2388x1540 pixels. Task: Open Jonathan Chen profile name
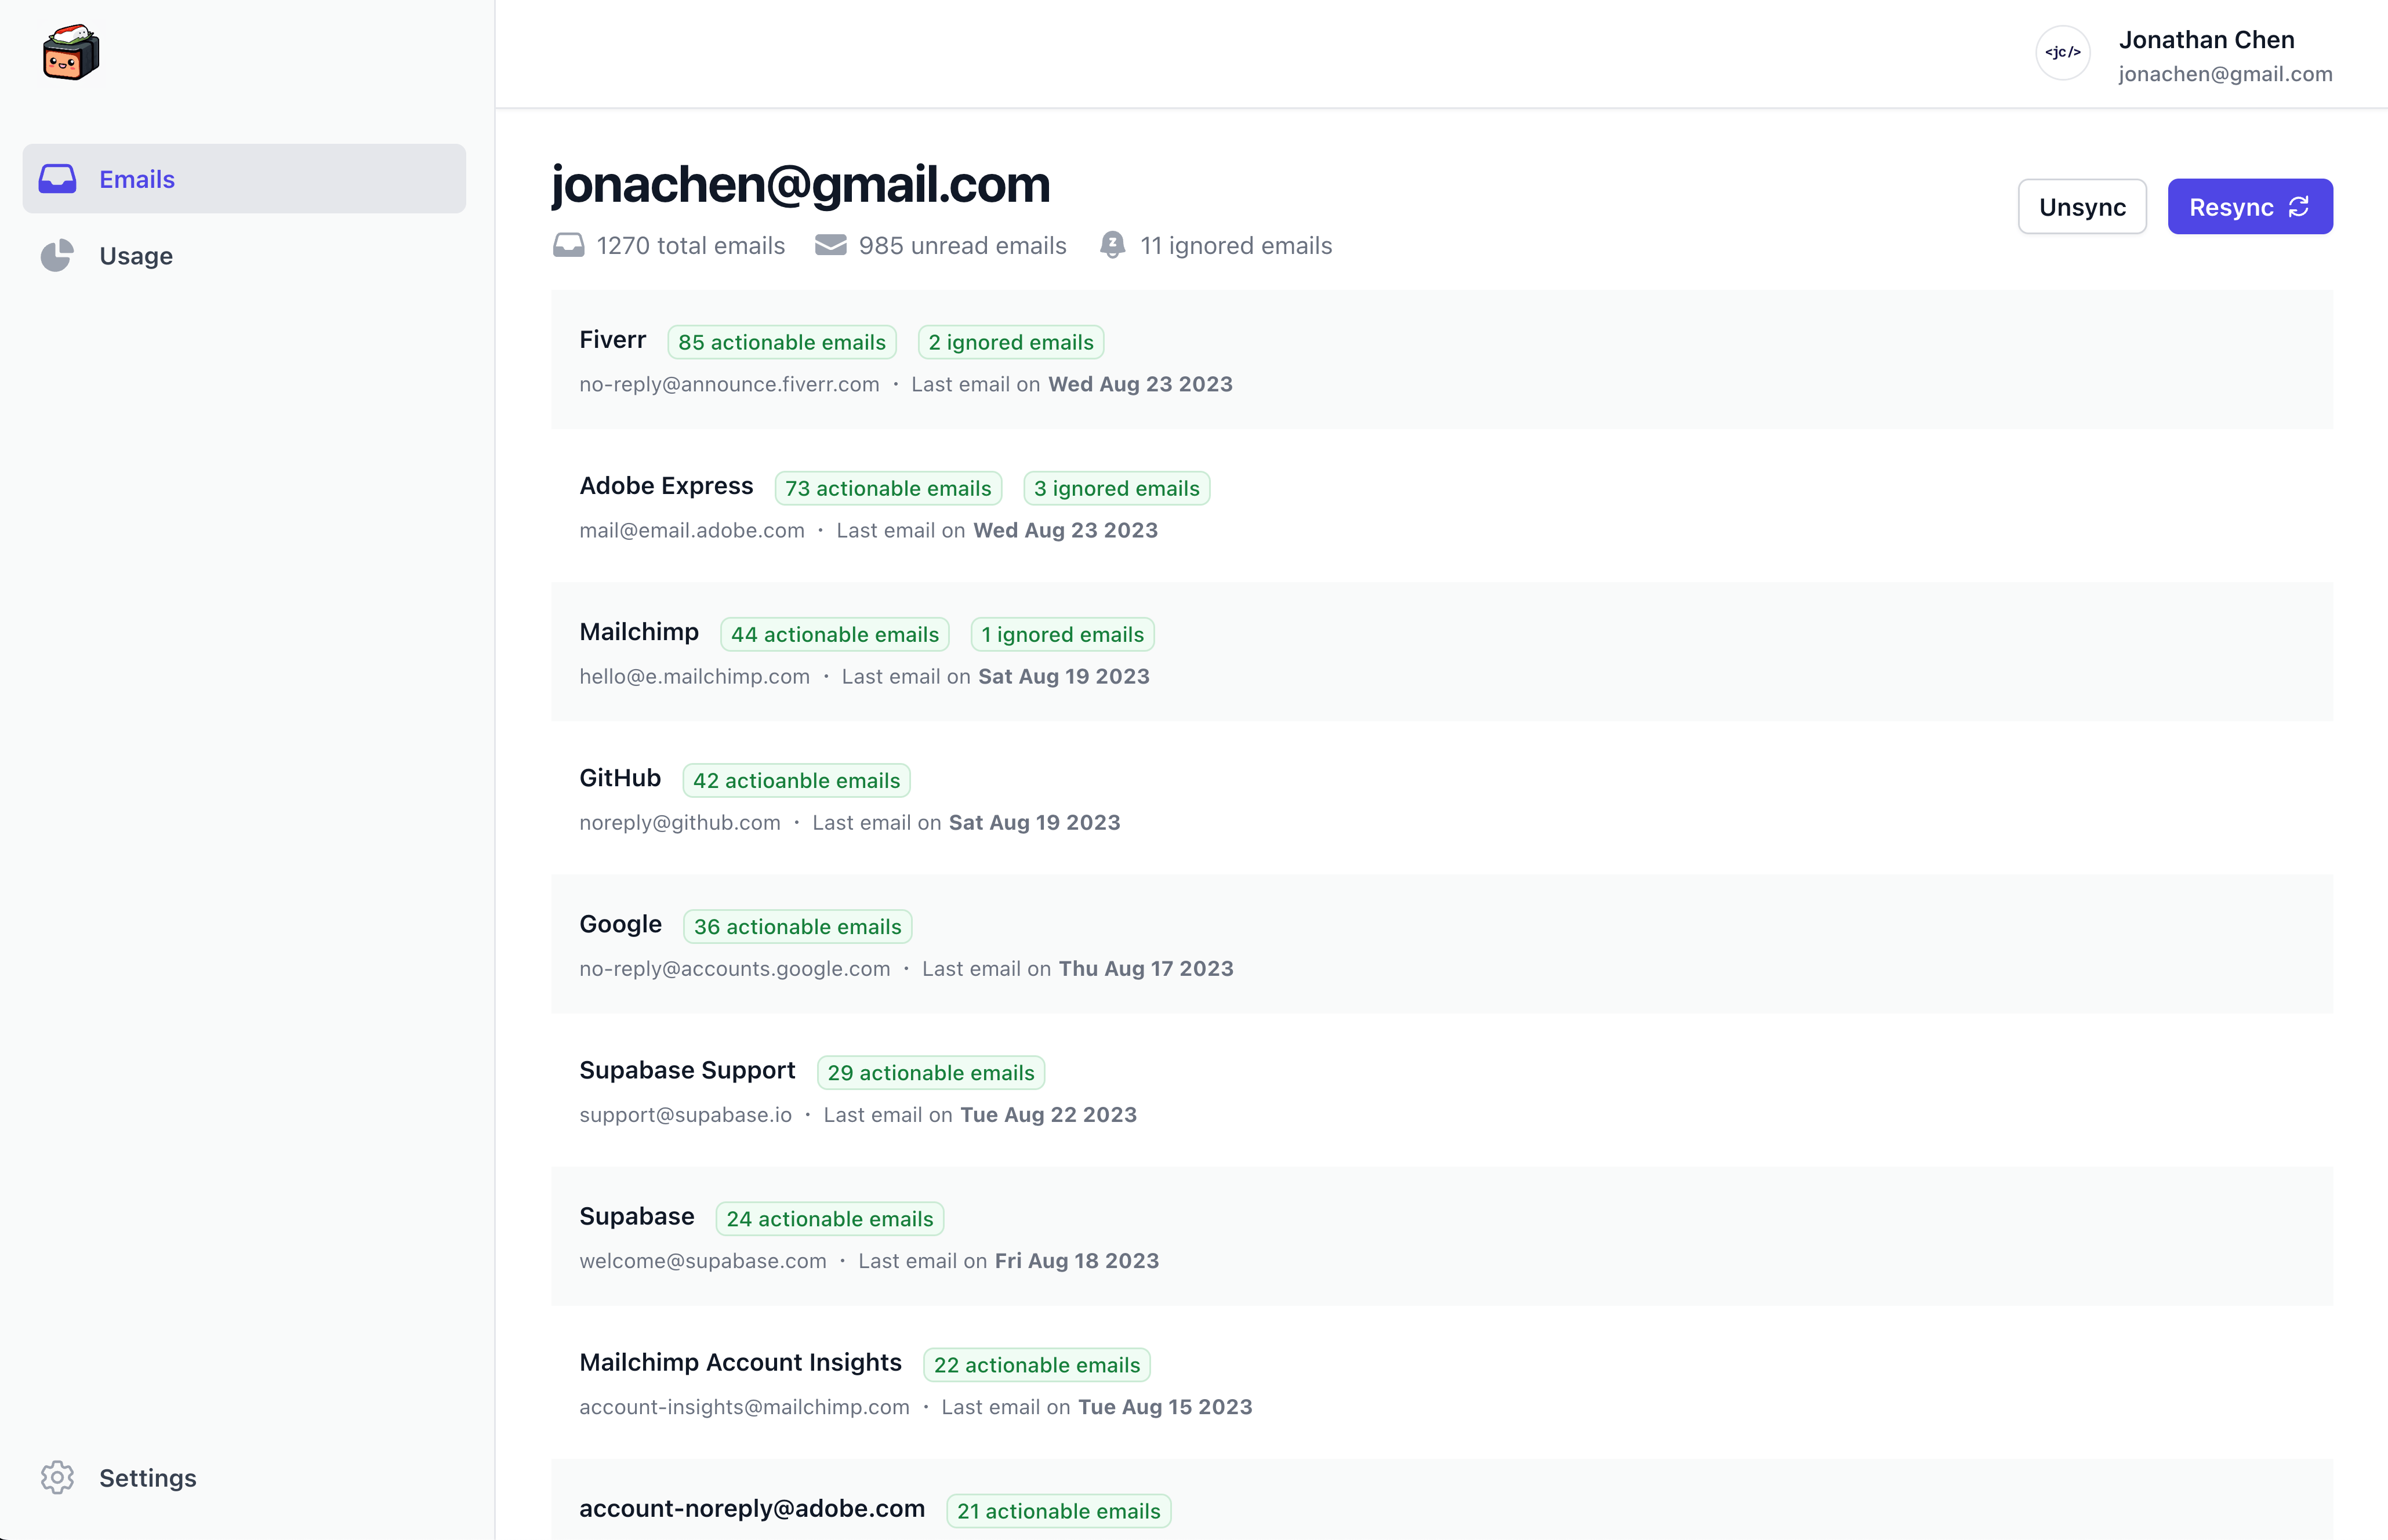(x=2206, y=40)
